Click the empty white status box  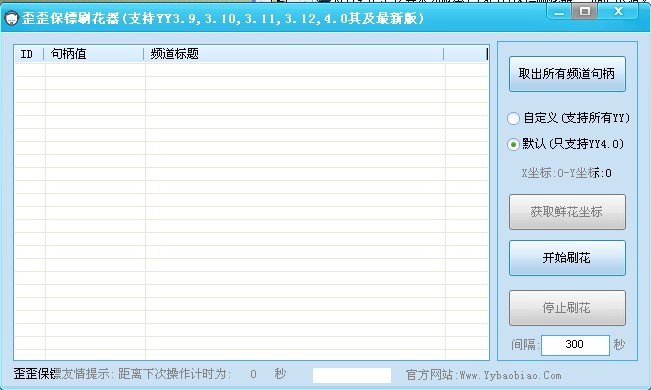(x=352, y=375)
